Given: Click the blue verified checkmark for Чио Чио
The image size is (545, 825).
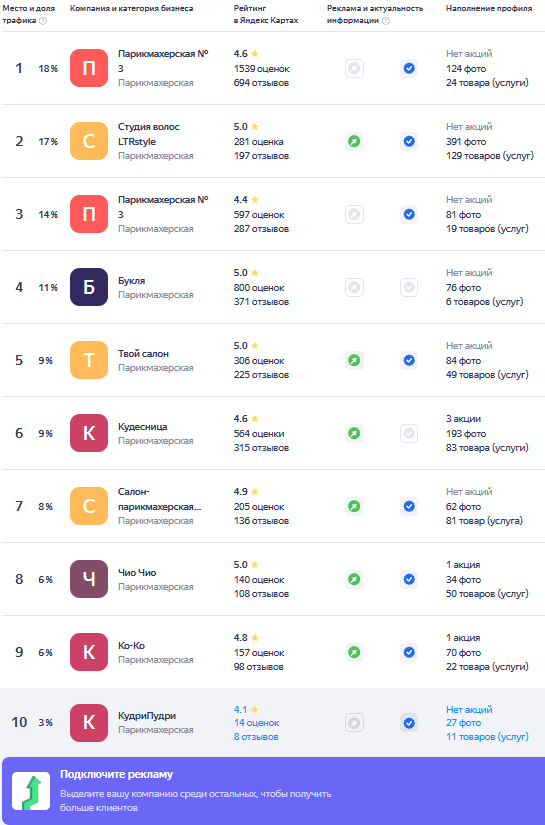Looking at the screenshot, I should pyautogui.click(x=409, y=579).
